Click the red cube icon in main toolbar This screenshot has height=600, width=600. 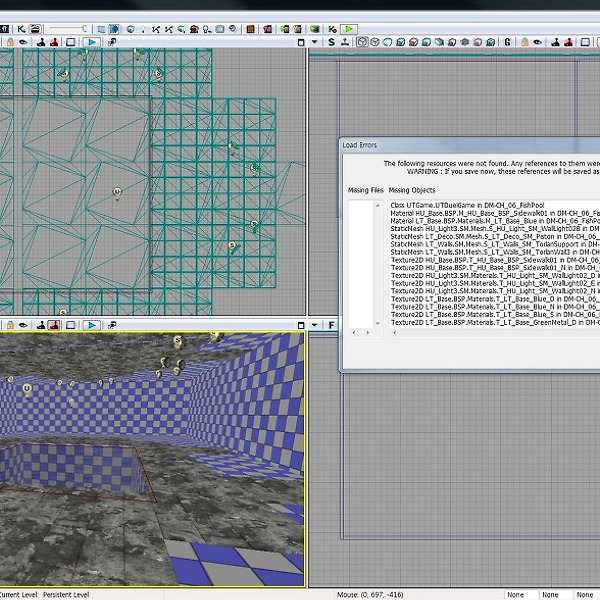coord(267,29)
